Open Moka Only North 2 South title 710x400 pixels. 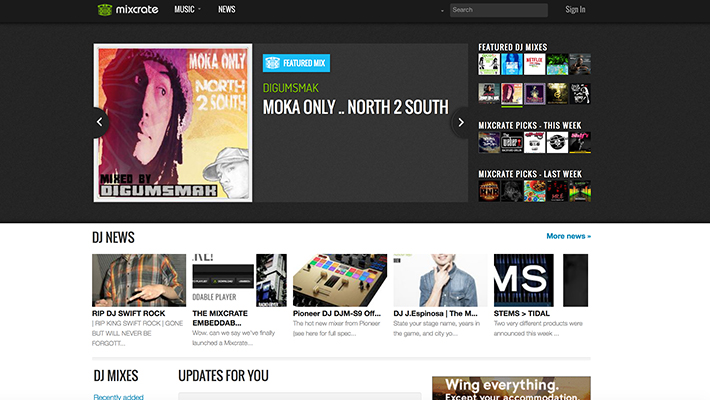pyautogui.click(x=355, y=108)
